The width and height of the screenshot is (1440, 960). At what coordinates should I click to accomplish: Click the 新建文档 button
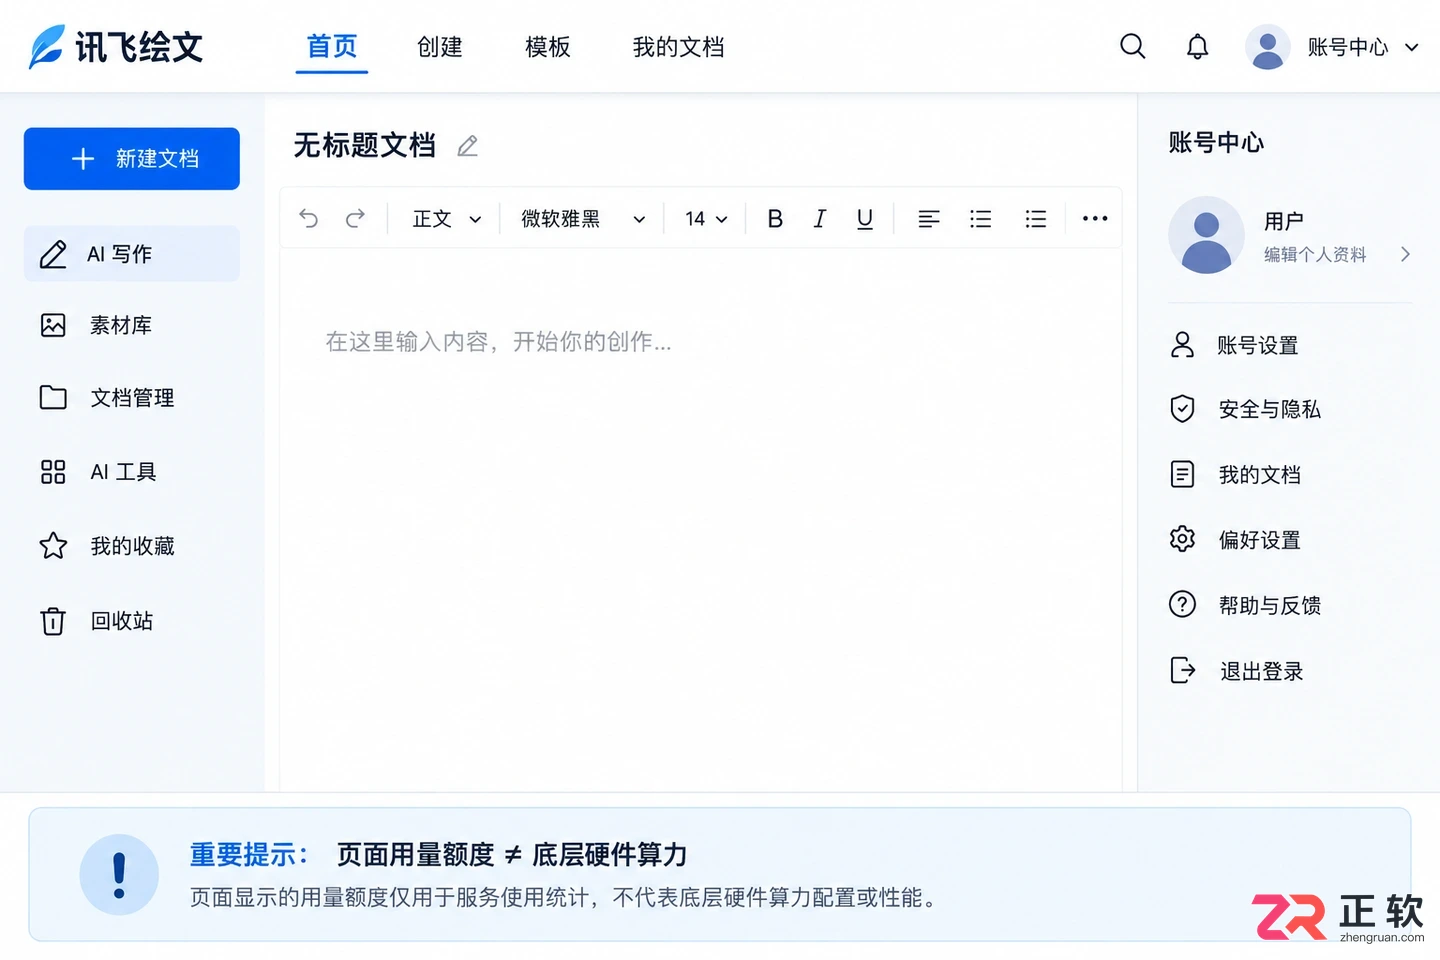[x=132, y=158]
